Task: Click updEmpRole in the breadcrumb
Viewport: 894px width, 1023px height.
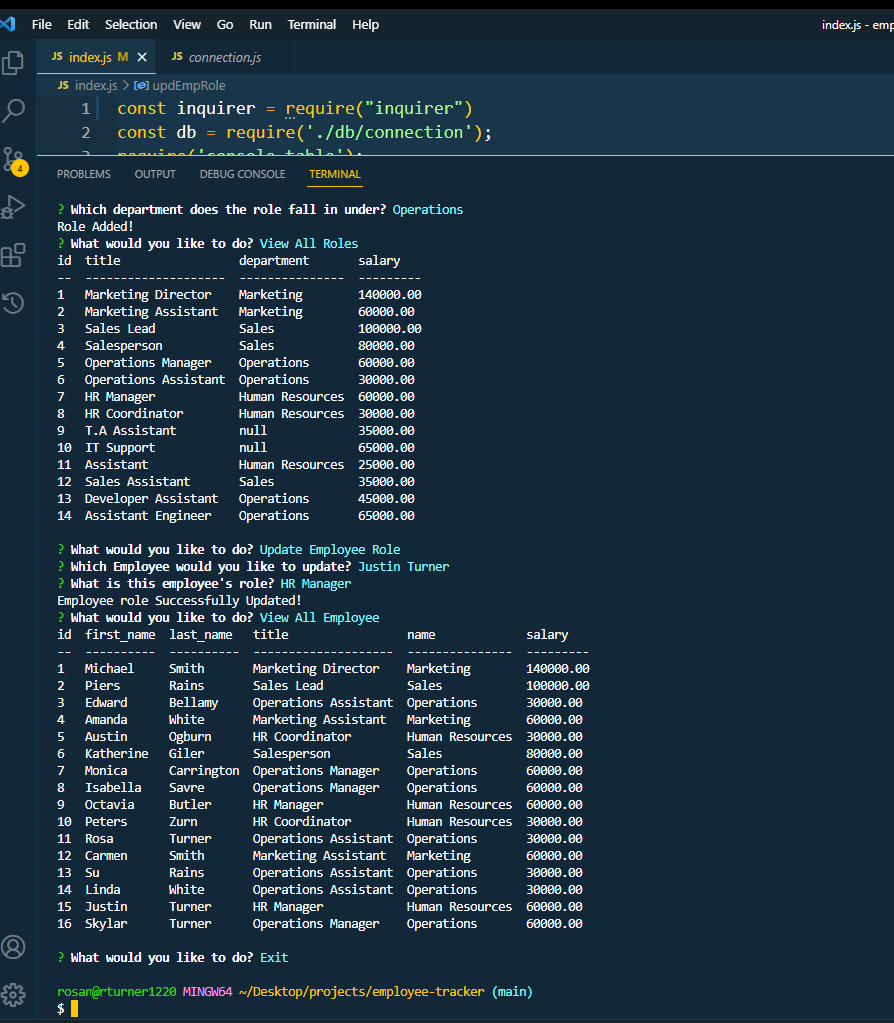Action: pyautogui.click(x=189, y=85)
